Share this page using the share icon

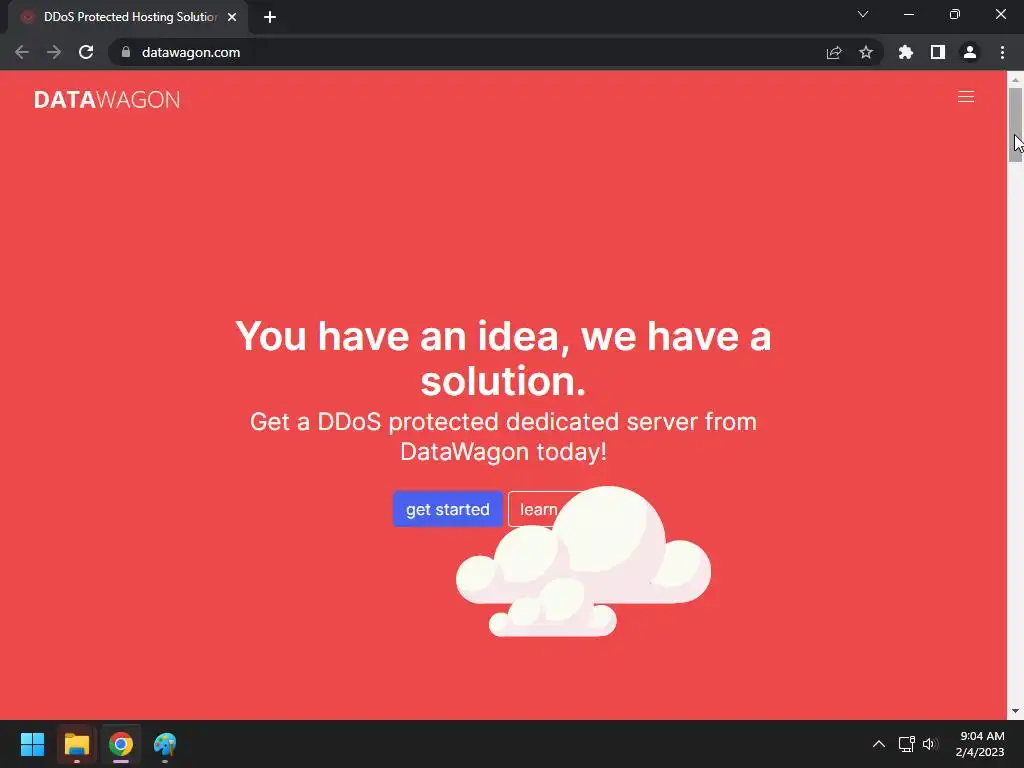click(x=834, y=52)
